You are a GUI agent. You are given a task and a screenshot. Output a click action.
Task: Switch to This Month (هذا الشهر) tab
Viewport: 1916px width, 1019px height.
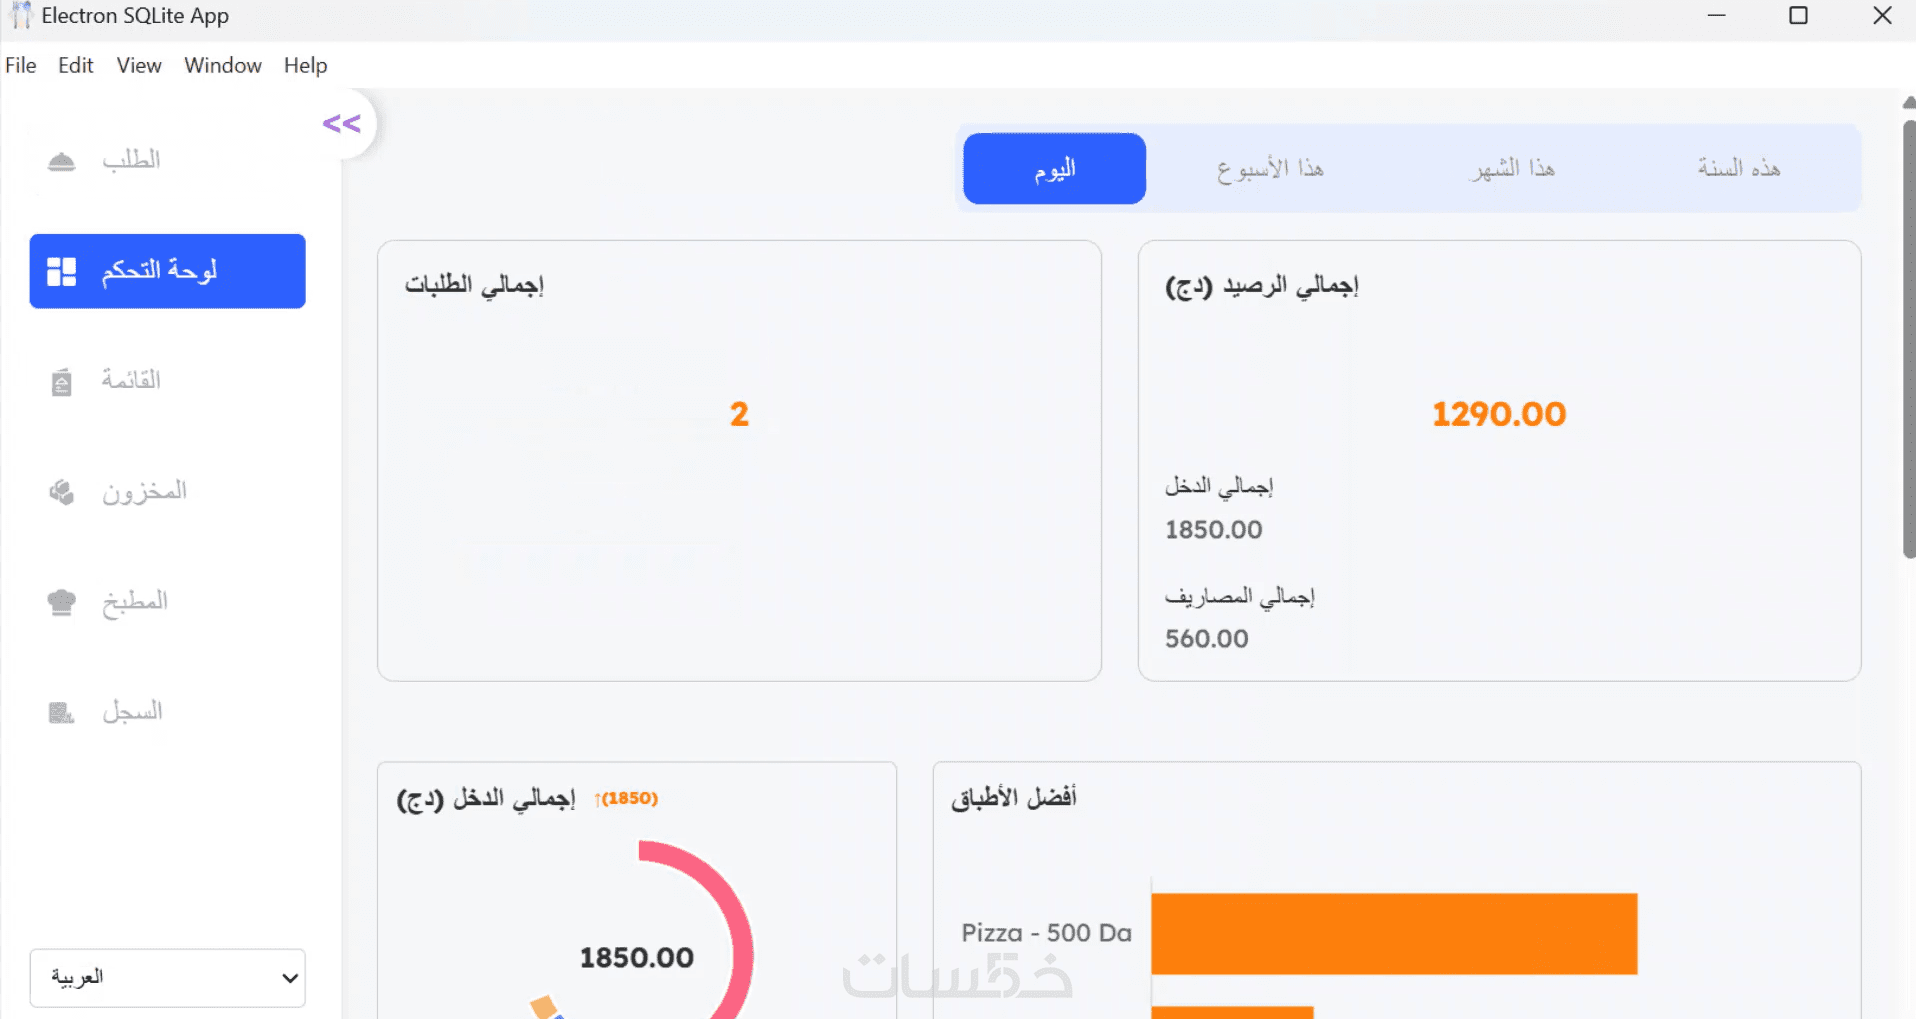tap(1512, 169)
